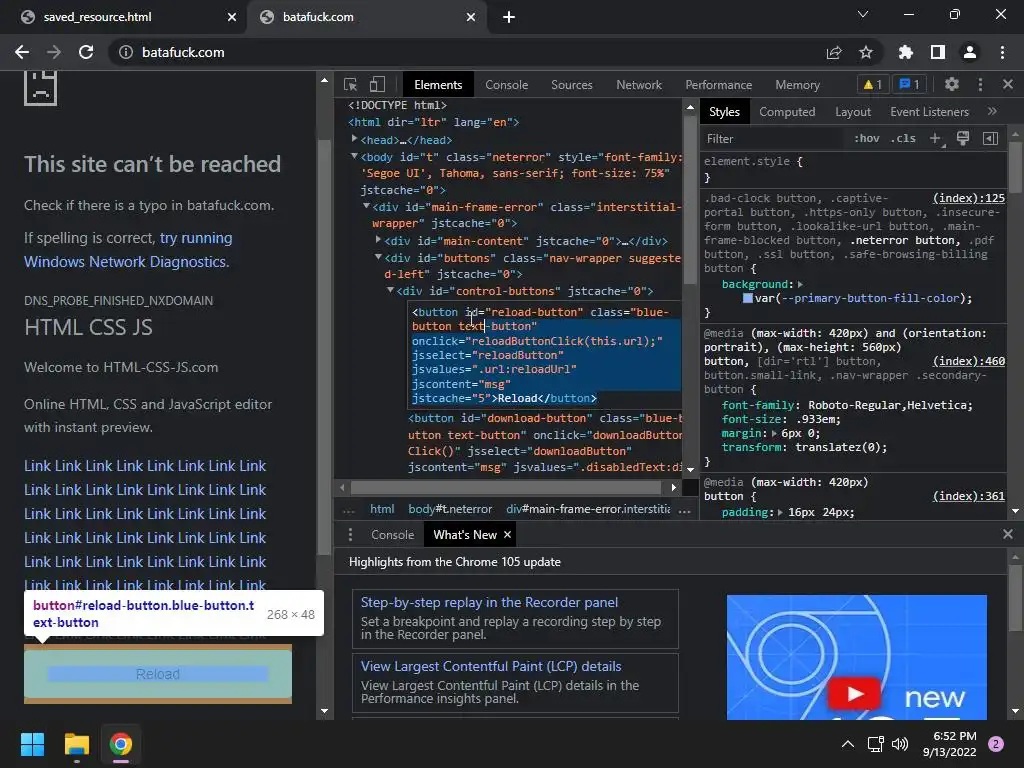Close the What's New tab
Image resolution: width=1024 pixels, height=768 pixels.
[x=507, y=535]
